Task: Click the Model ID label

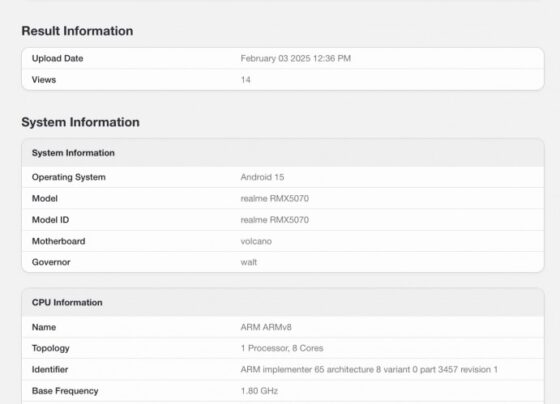Action: (50, 220)
